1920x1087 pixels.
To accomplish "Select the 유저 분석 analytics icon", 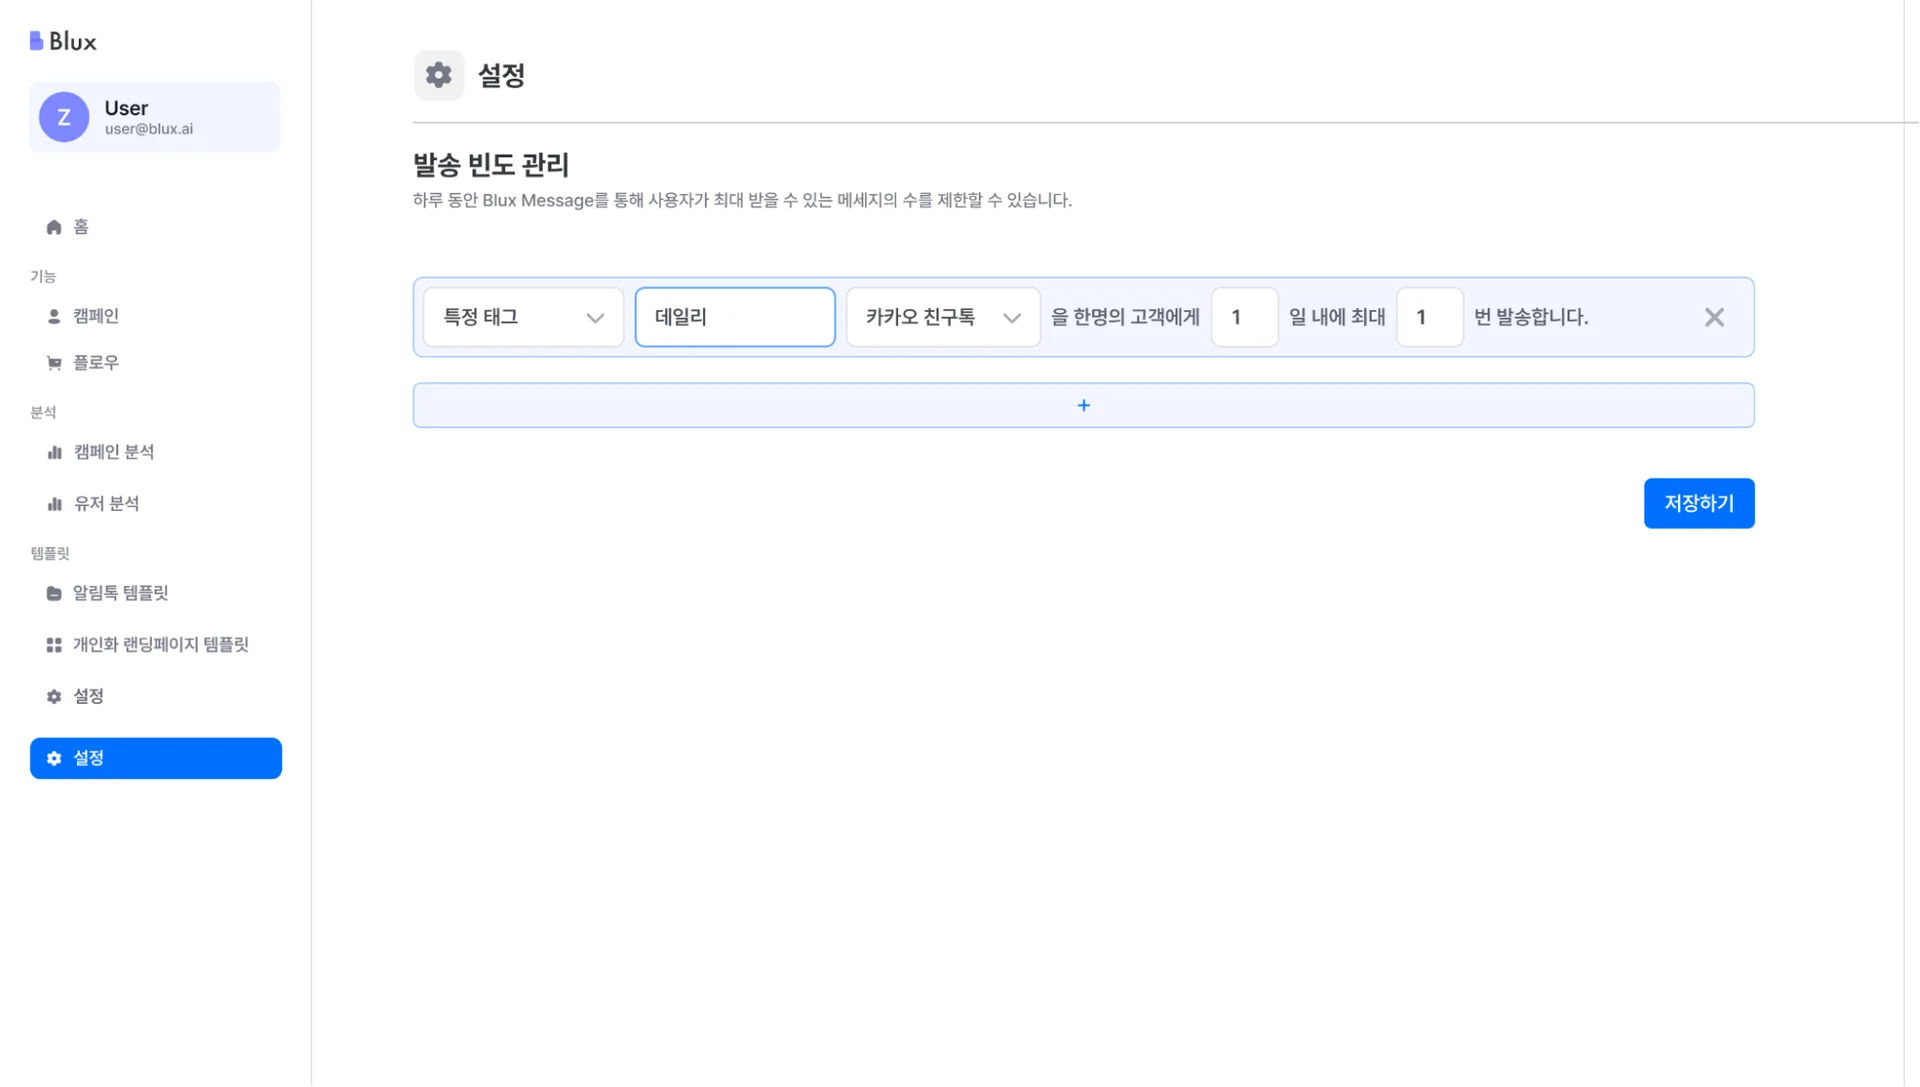I will 53,503.
